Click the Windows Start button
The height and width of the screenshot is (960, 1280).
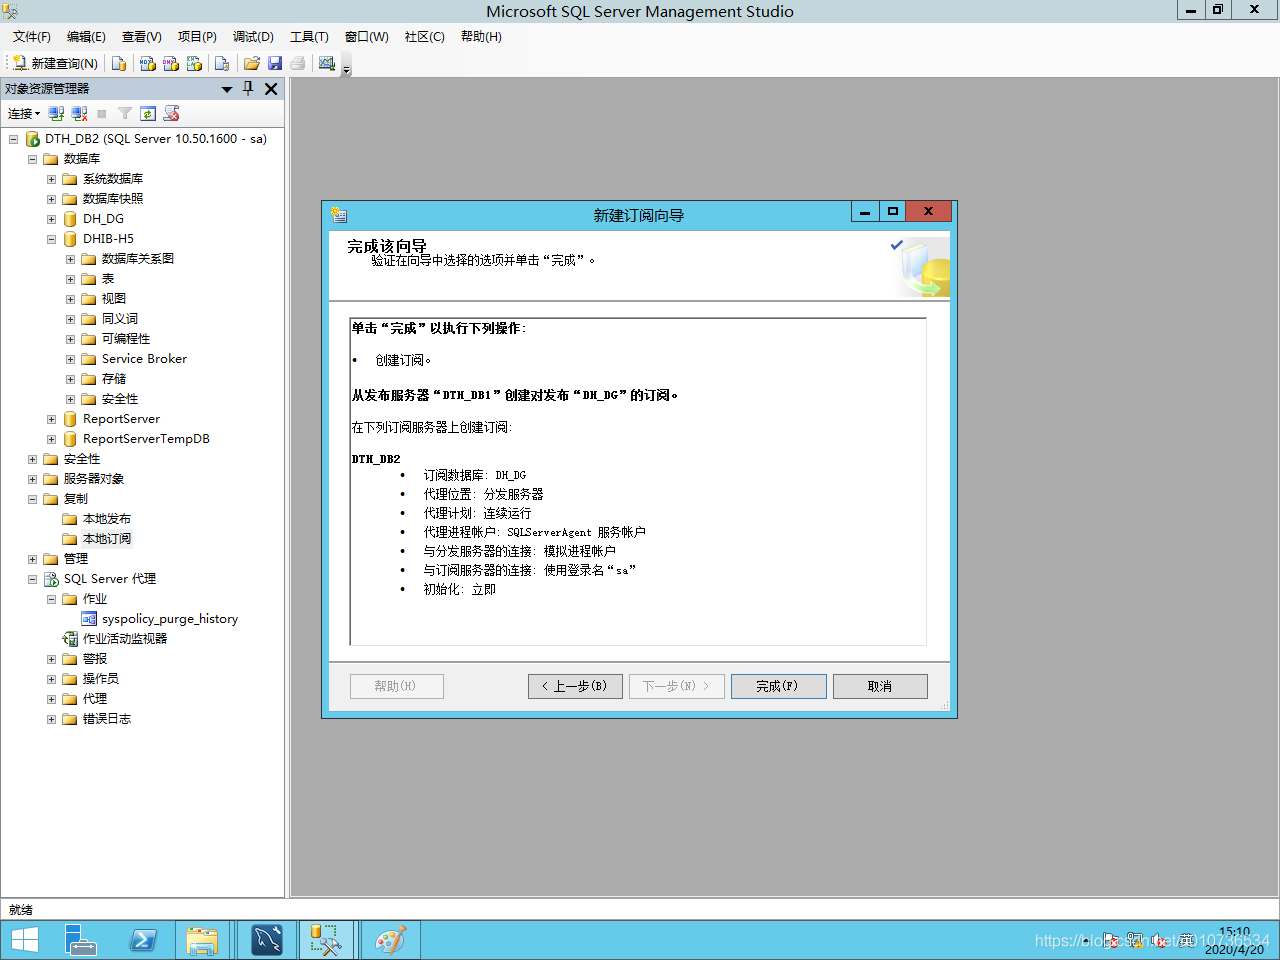pos(24,940)
